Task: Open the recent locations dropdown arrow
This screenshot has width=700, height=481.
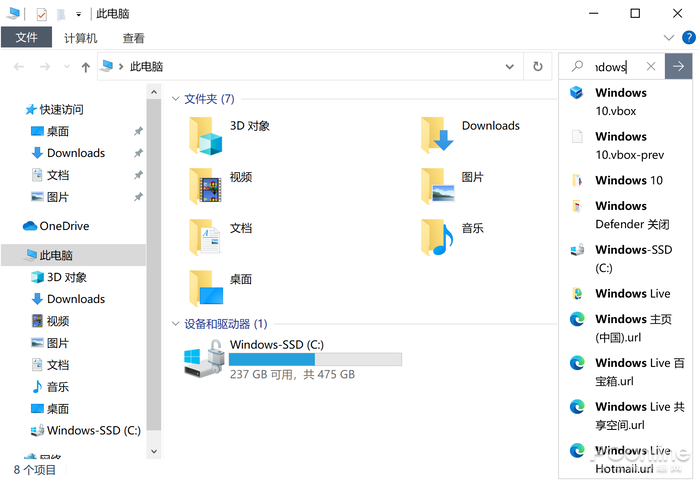Action: 67,67
